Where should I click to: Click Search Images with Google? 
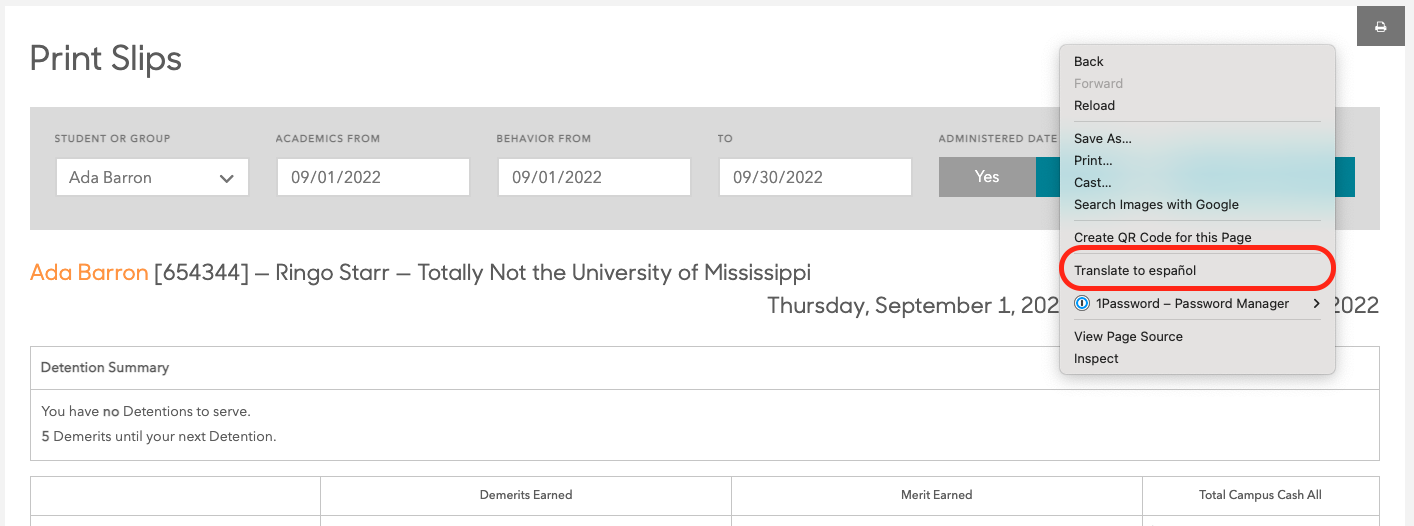tap(1156, 205)
